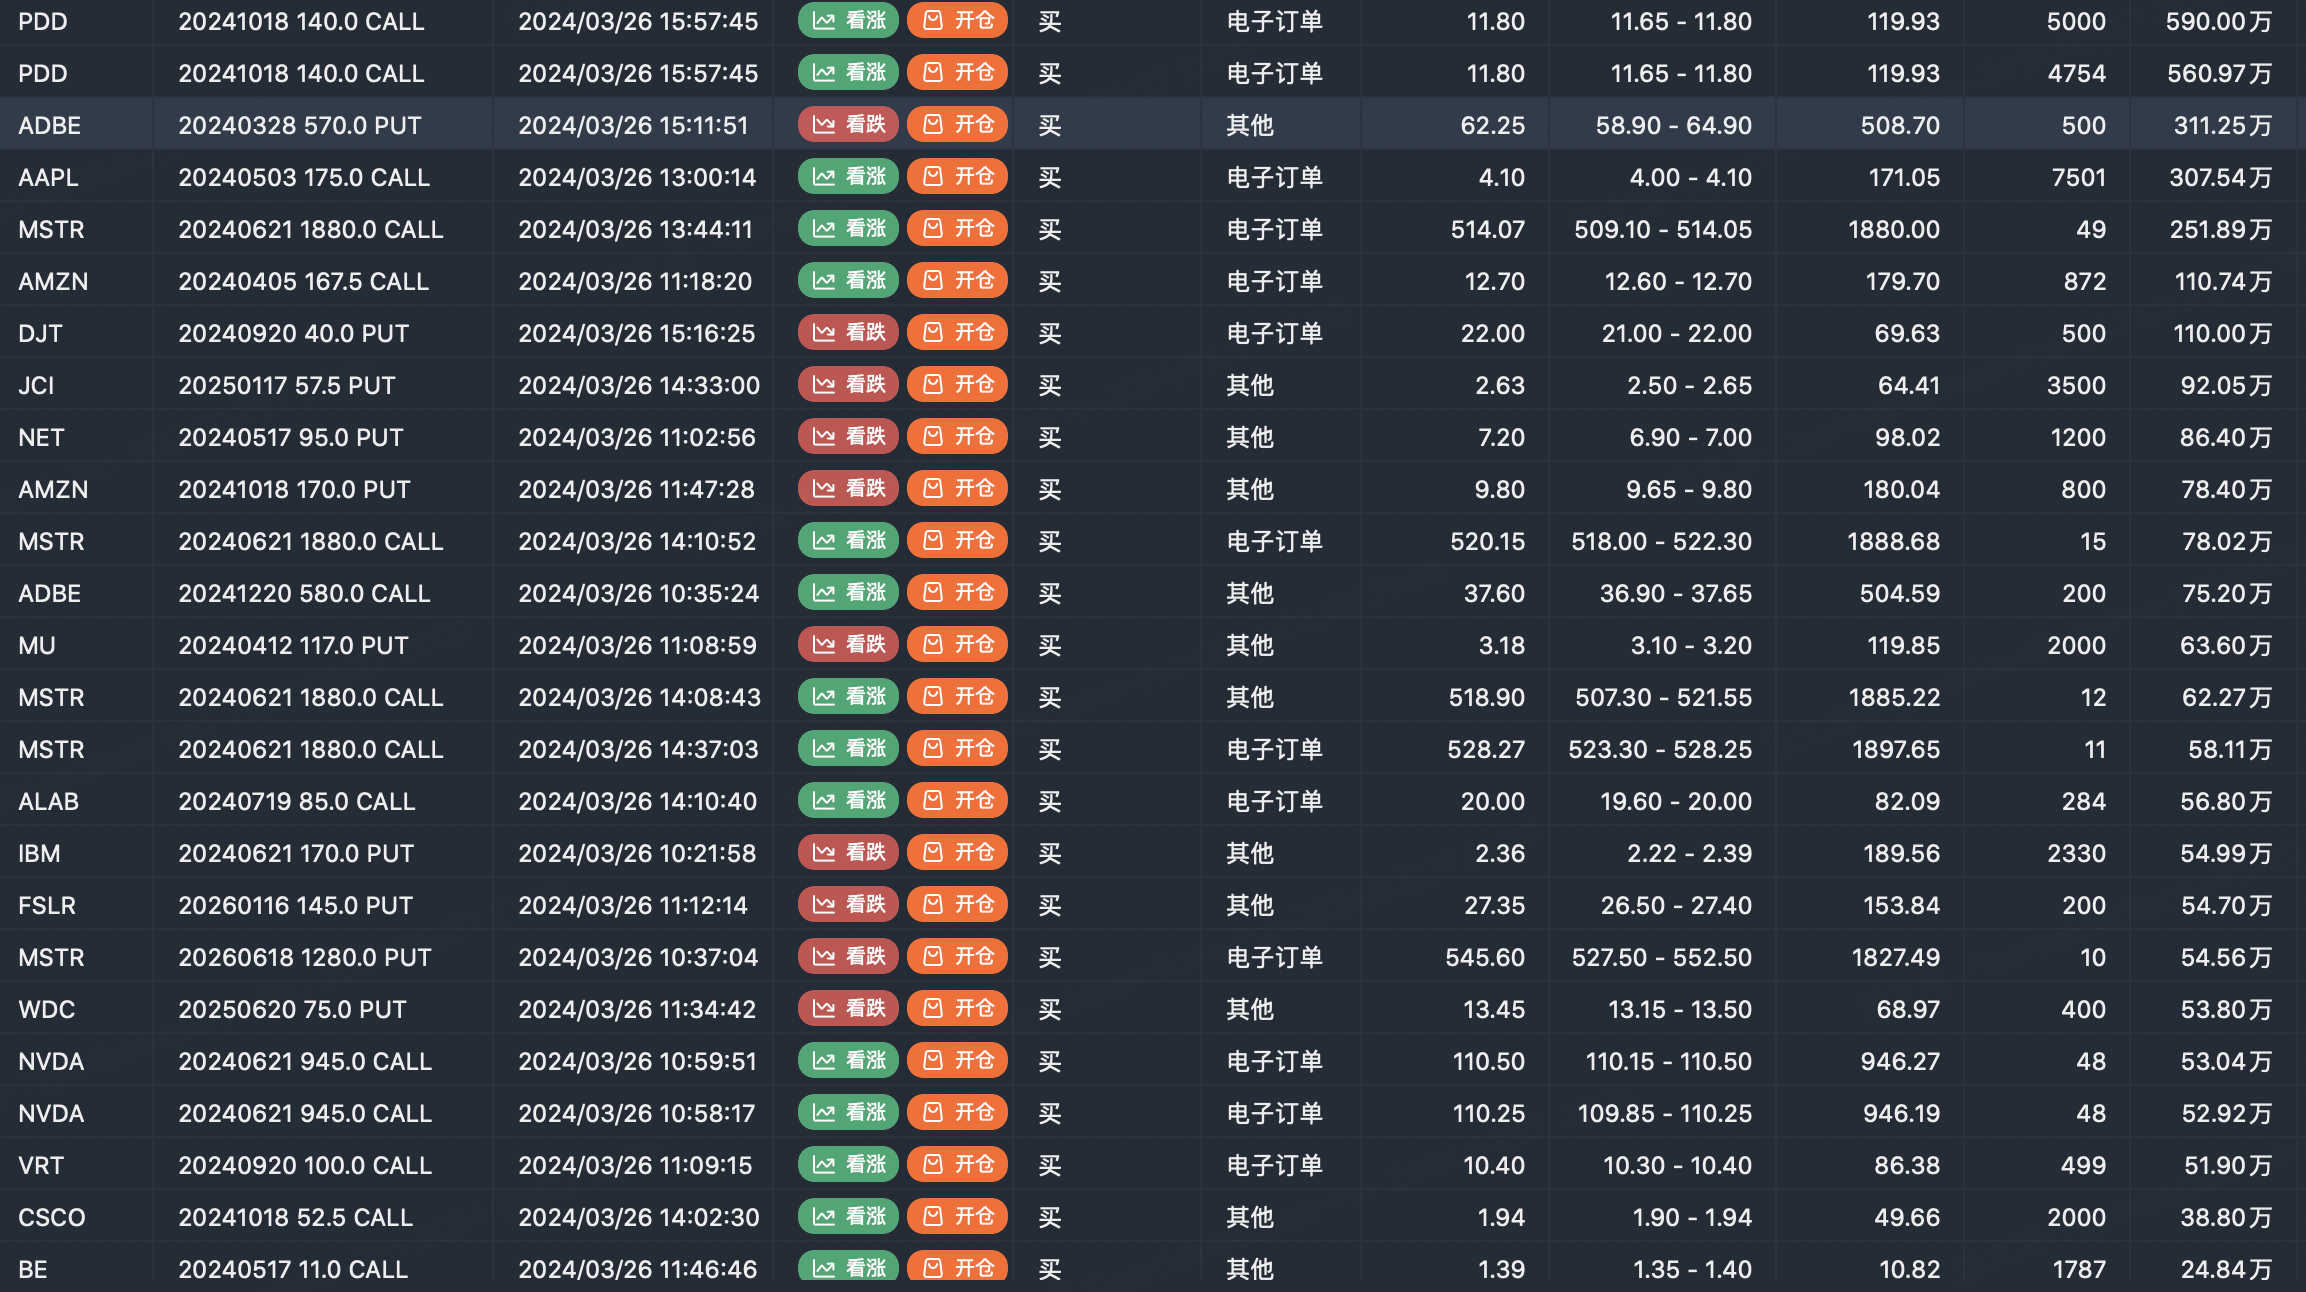Viewport: 2306px width, 1292px height.
Task: Click the 看跌 badge in the ADBE 570.0 PUT row
Action: [848, 125]
